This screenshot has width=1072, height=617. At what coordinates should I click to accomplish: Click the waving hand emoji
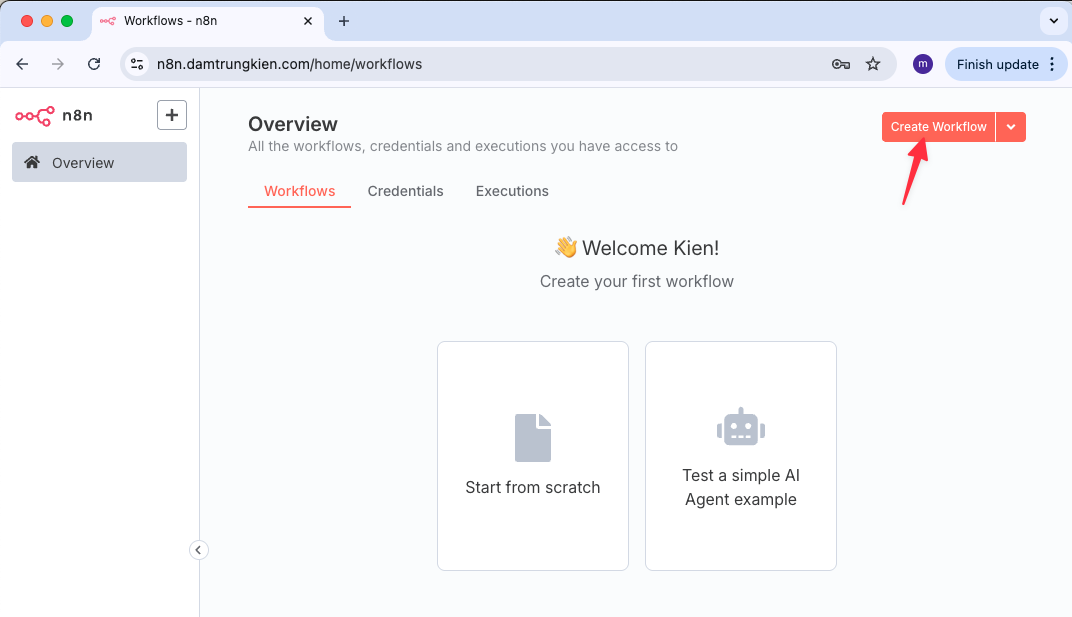566,247
